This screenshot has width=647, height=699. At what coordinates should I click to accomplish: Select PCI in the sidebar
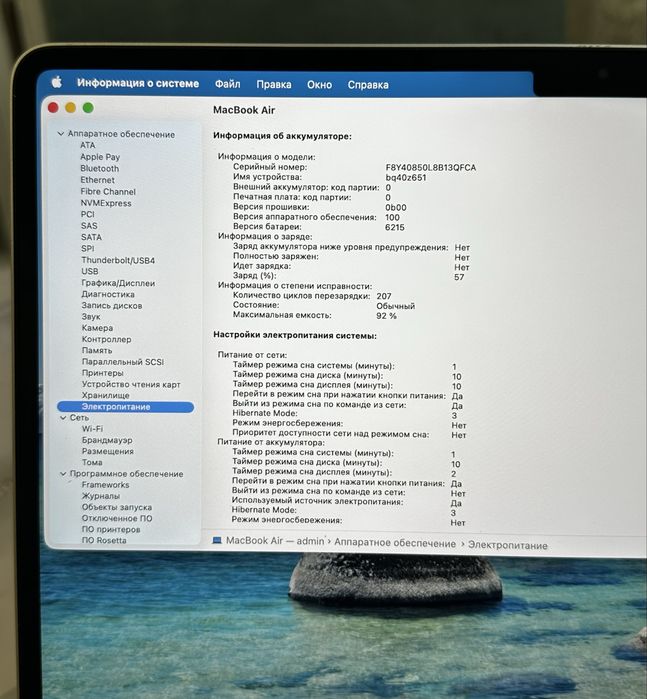[88, 214]
